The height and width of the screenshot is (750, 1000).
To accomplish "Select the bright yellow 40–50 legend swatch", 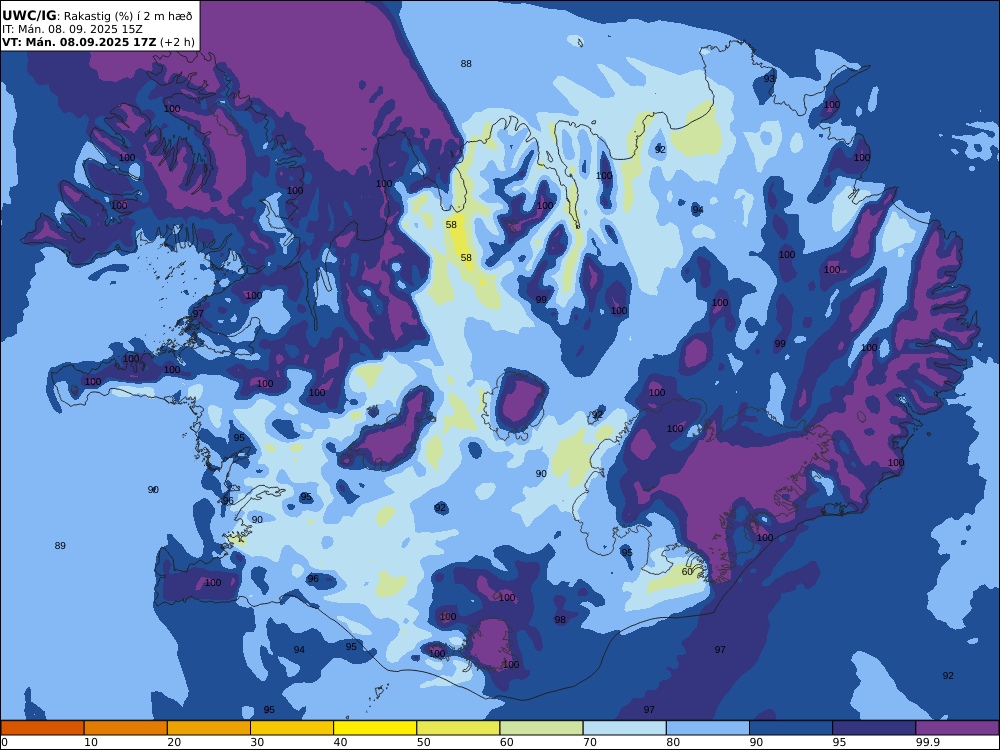I will pos(375,728).
